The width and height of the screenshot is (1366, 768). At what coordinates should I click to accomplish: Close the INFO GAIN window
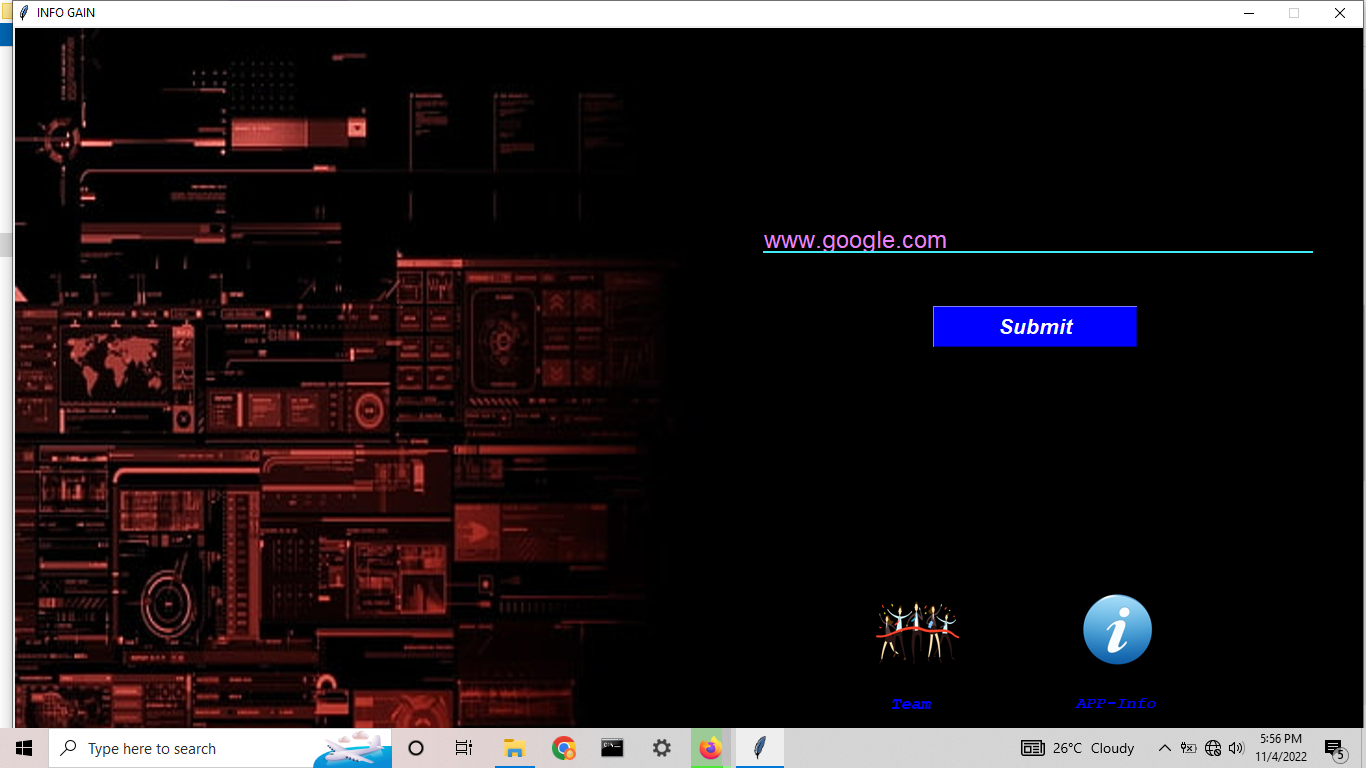click(x=1340, y=13)
